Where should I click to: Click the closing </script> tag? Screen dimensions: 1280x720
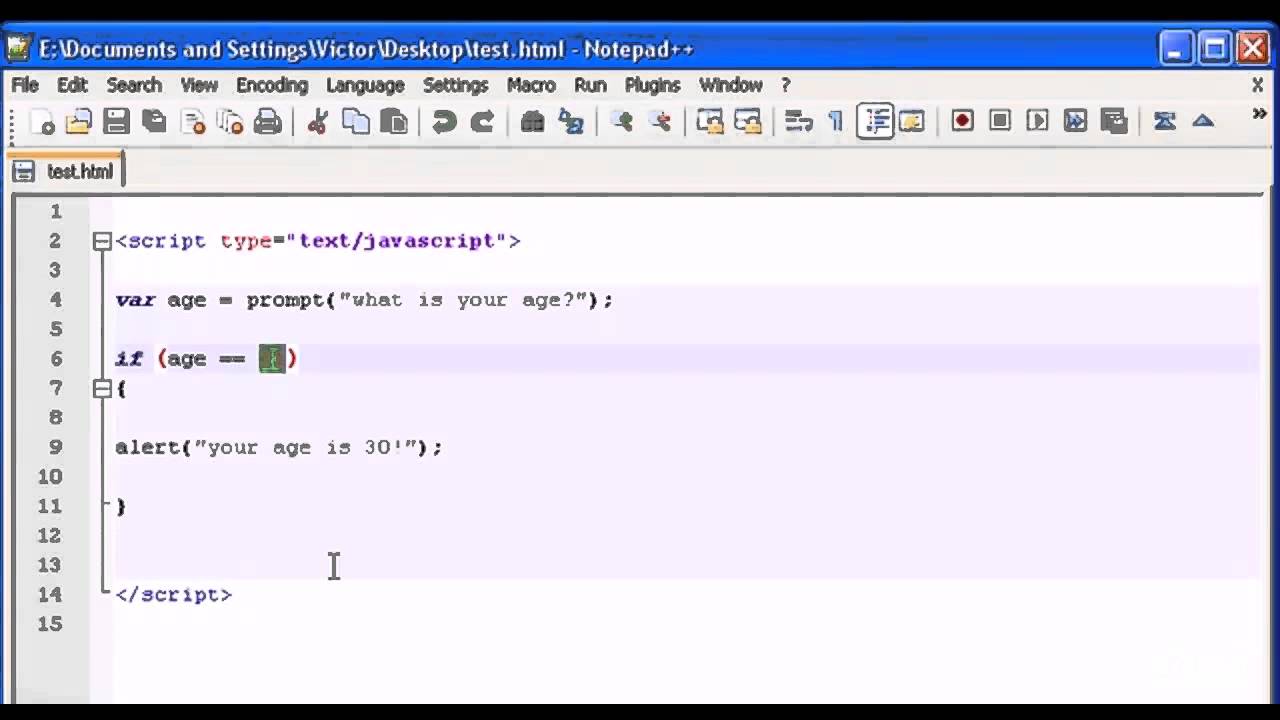(174, 594)
